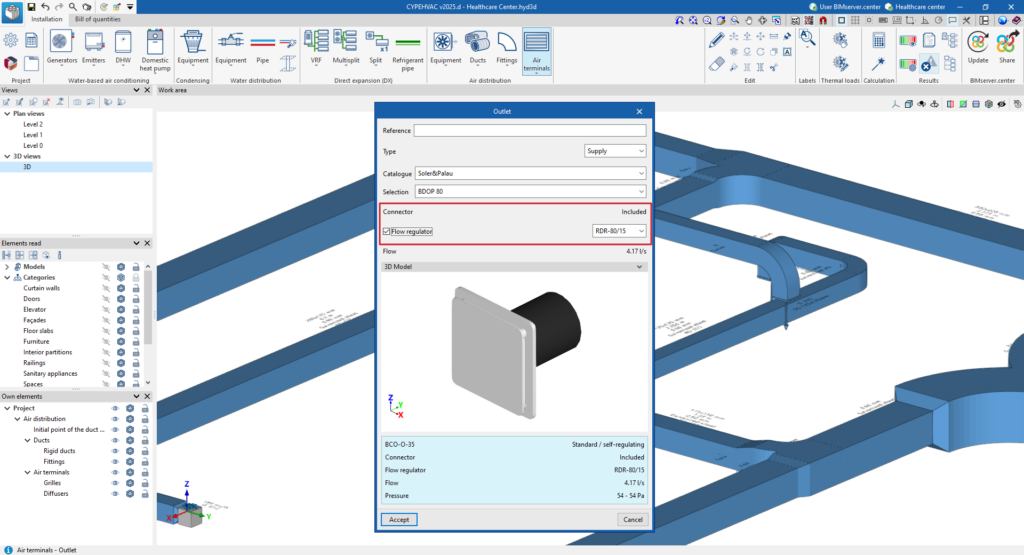
Task: Open the Air terminals tool
Action: coord(536,51)
